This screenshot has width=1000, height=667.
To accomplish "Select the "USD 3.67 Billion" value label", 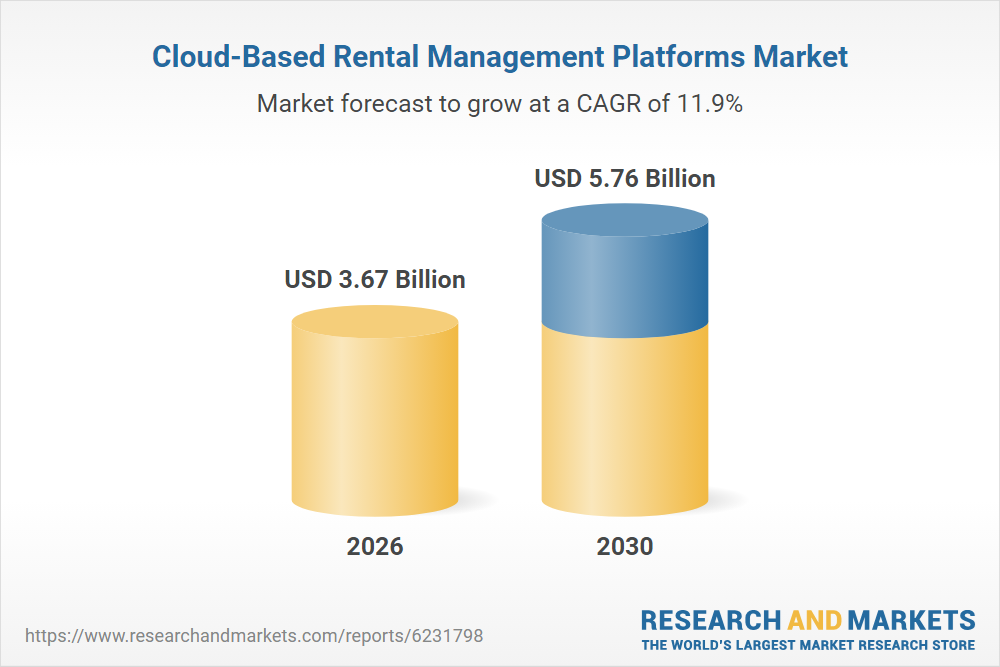I will [x=375, y=279].
